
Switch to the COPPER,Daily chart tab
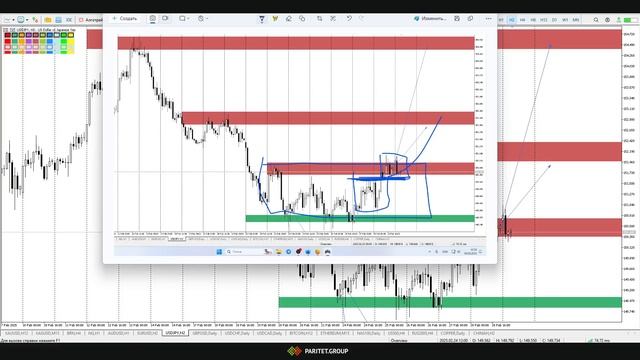452,333
